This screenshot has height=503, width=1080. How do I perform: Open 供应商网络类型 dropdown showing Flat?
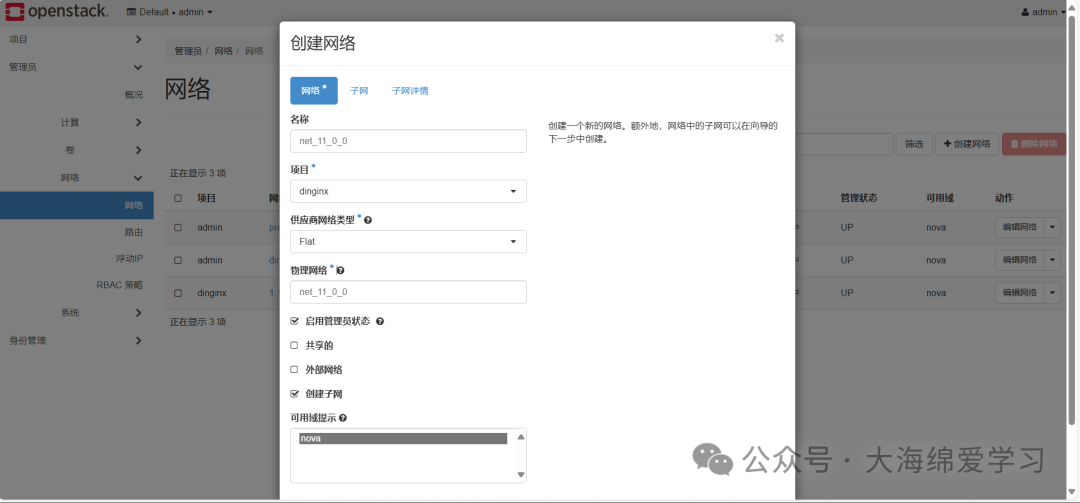pos(408,242)
